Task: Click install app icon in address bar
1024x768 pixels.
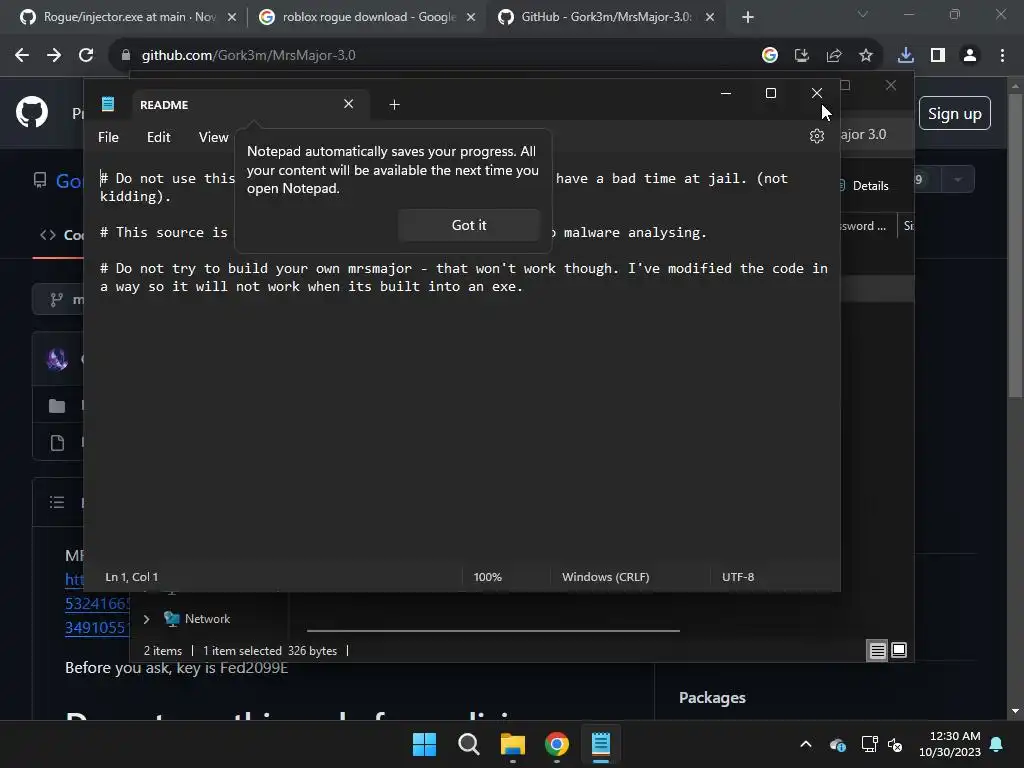Action: pyautogui.click(x=802, y=56)
